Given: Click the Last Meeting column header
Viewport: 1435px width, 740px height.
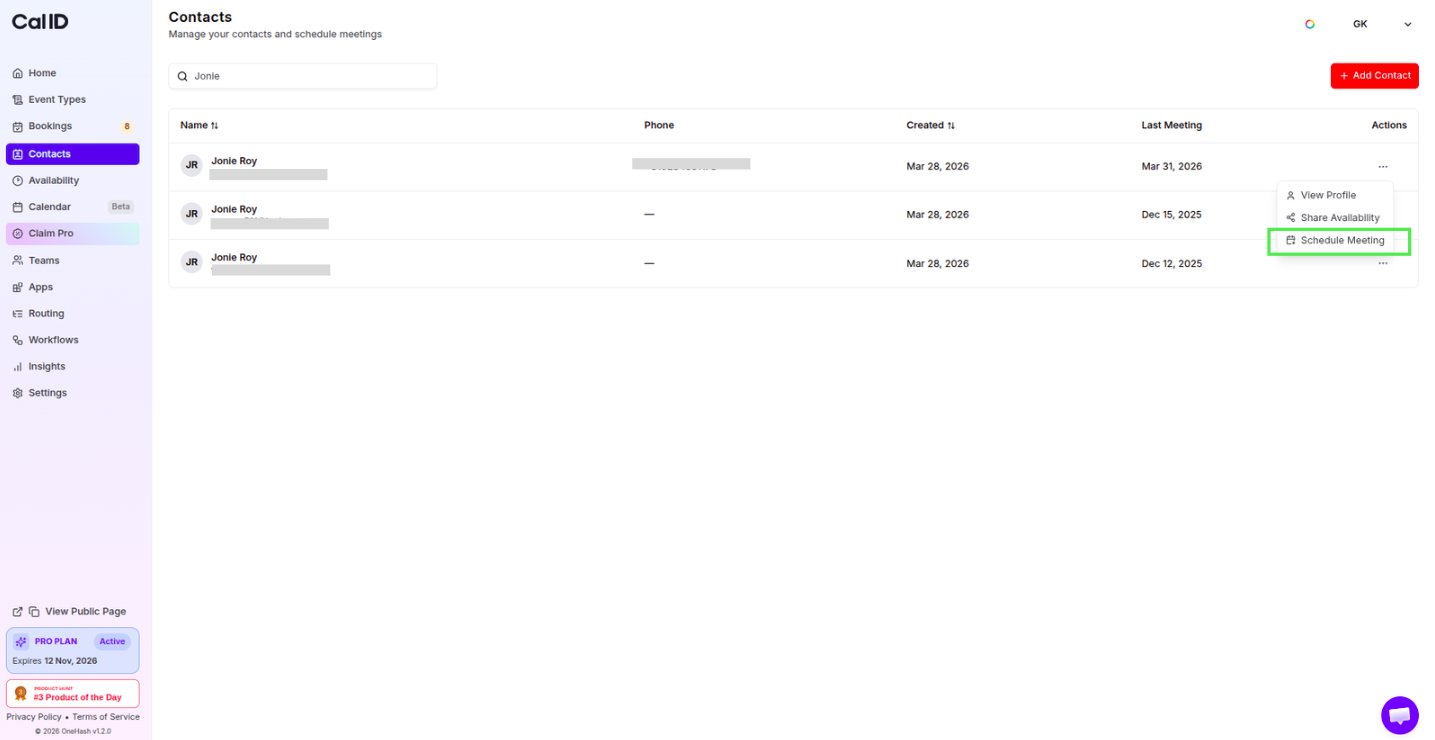Looking at the screenshot, I should 1172,126.
